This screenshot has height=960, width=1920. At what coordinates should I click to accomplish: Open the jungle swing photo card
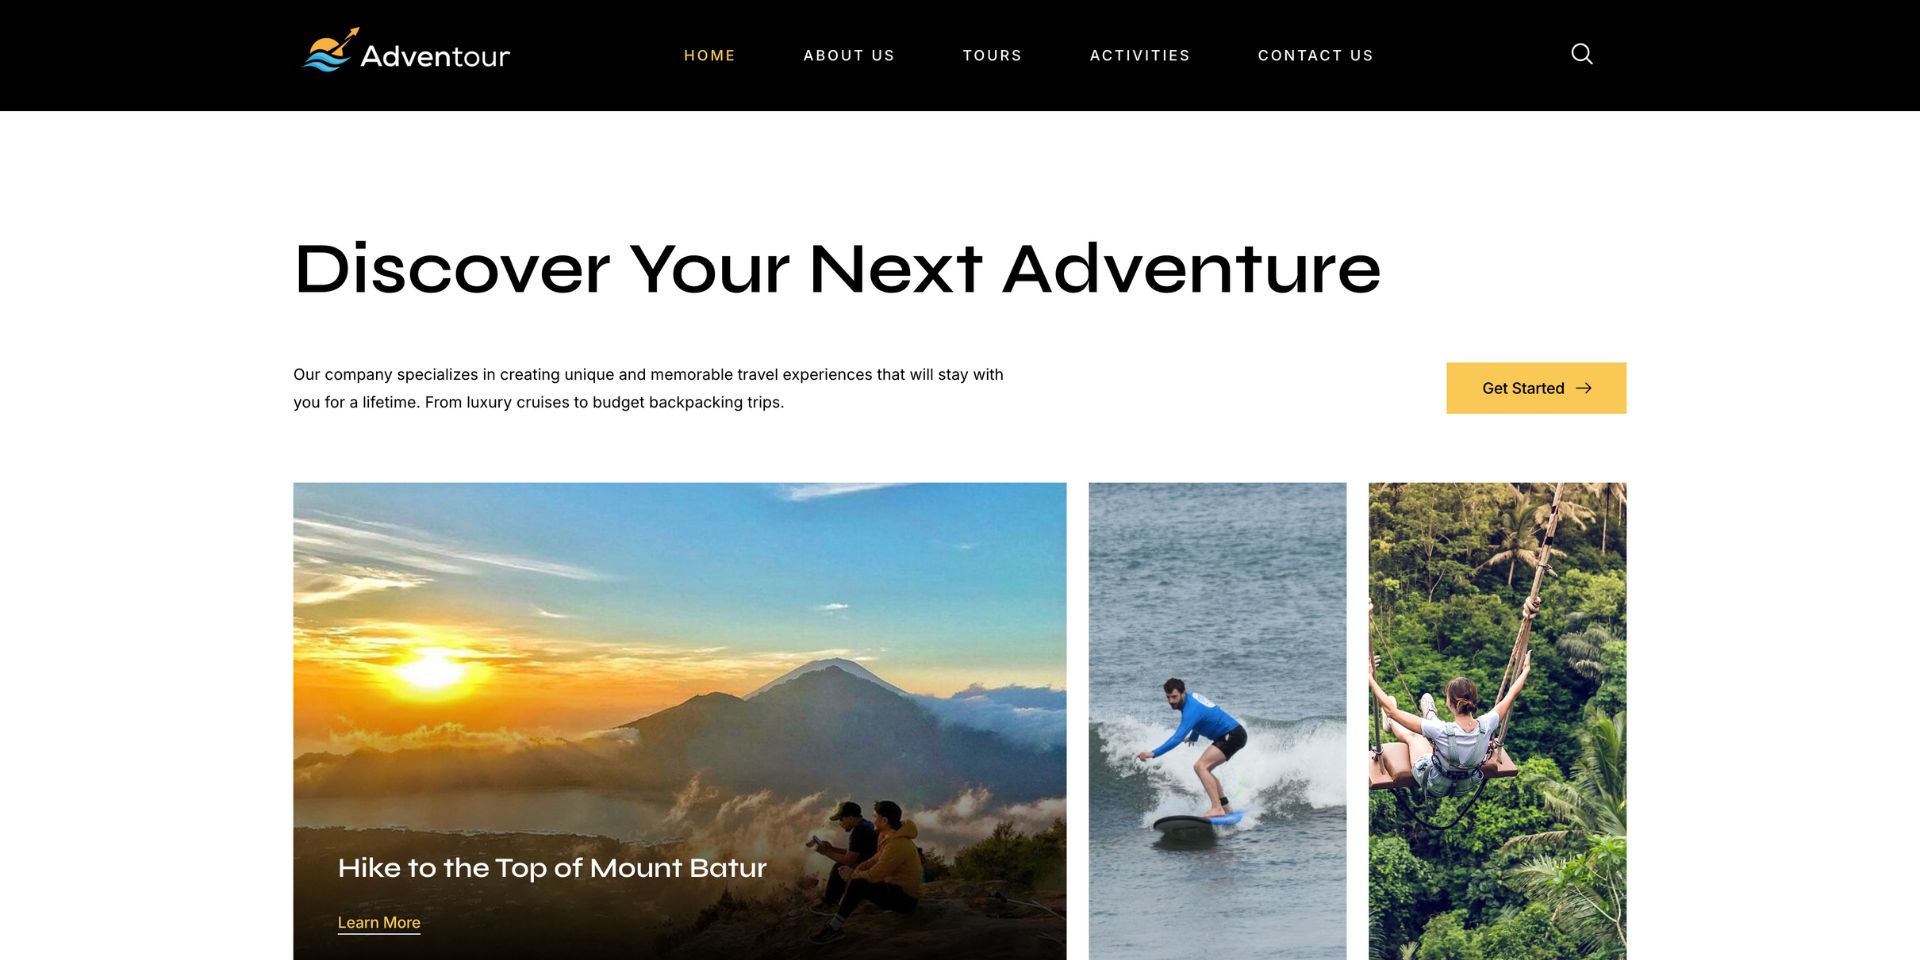[x=1497, y=721]
